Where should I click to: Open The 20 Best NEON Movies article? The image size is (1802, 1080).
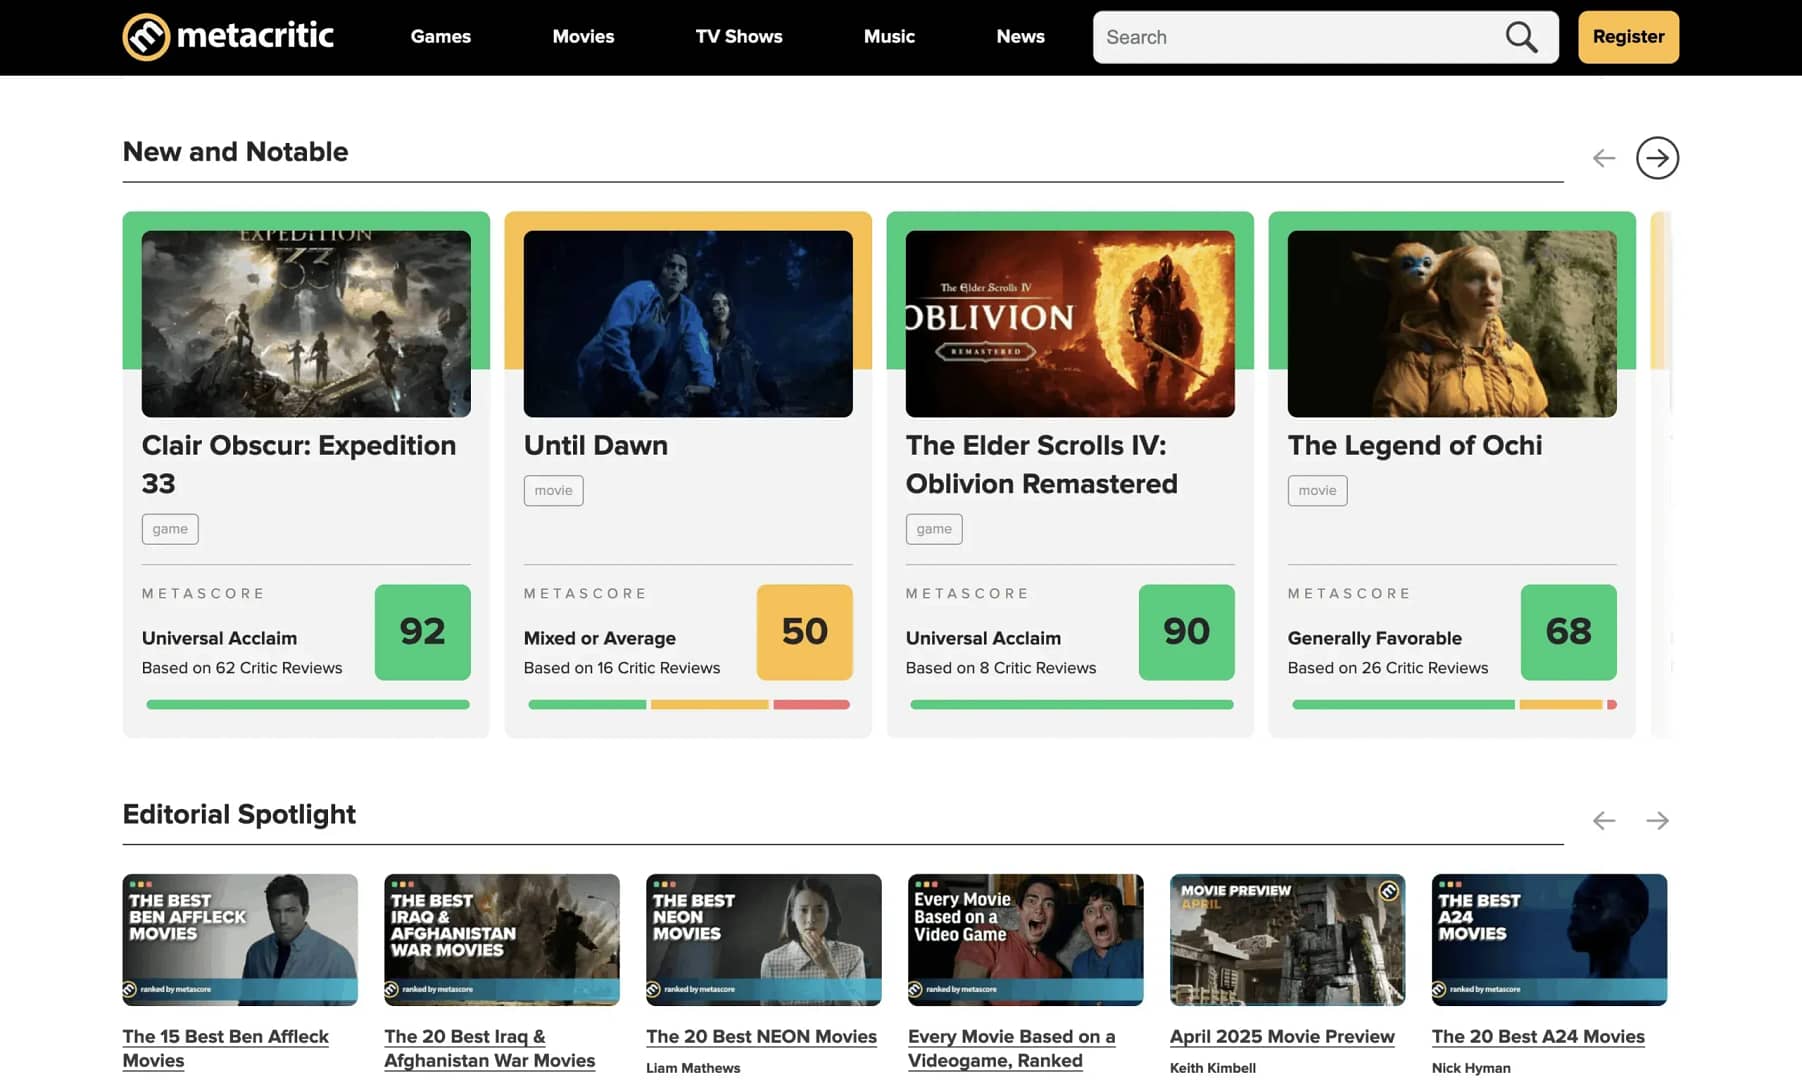pyautogui.click(x=761, y=1037)
